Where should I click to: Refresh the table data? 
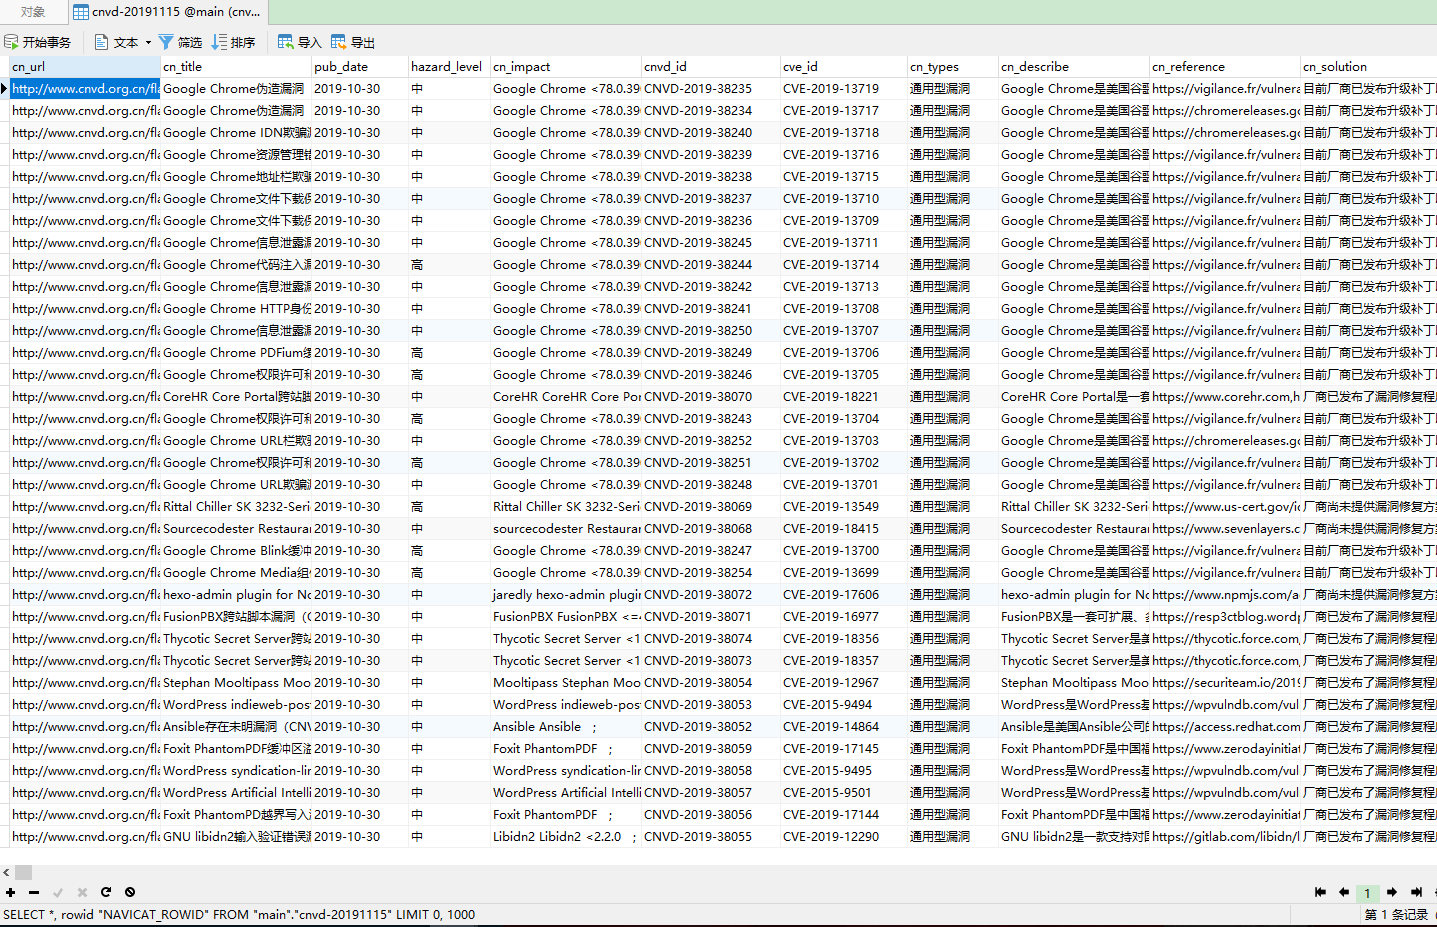pyautogui.click(x=106, y=892)
